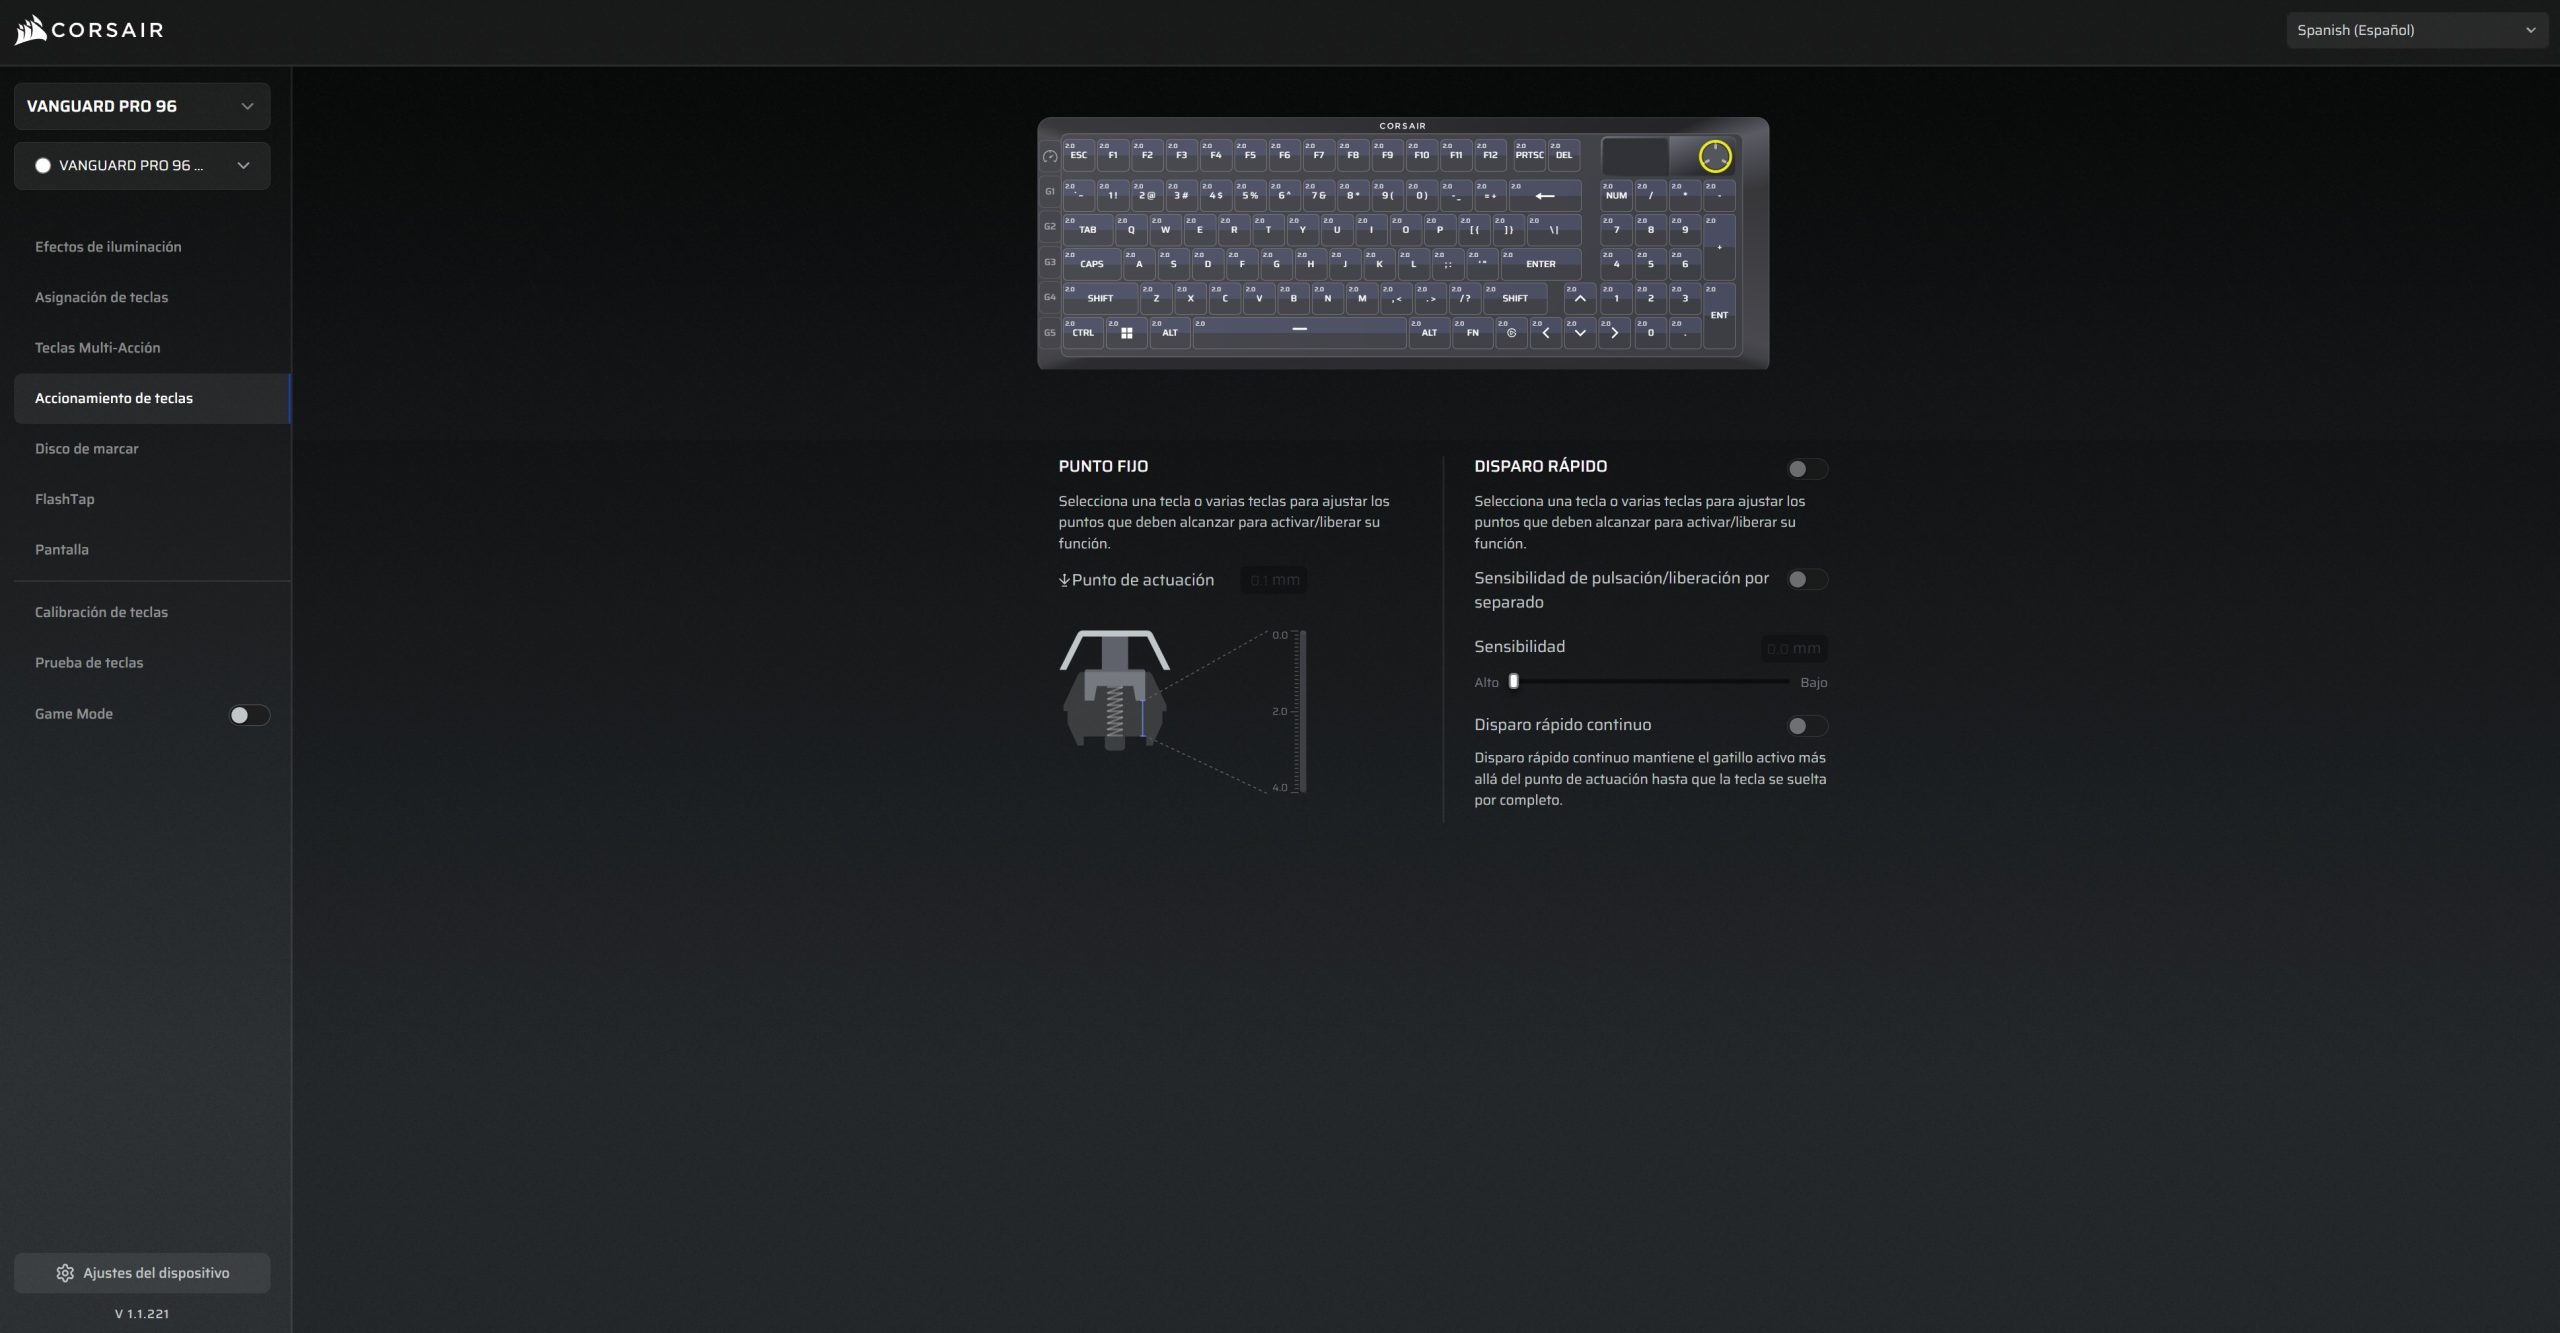The height and width of the screenshot is (1333, 2560).
Task: Select the Windows logo key on keyboard
Action: 1126,332
